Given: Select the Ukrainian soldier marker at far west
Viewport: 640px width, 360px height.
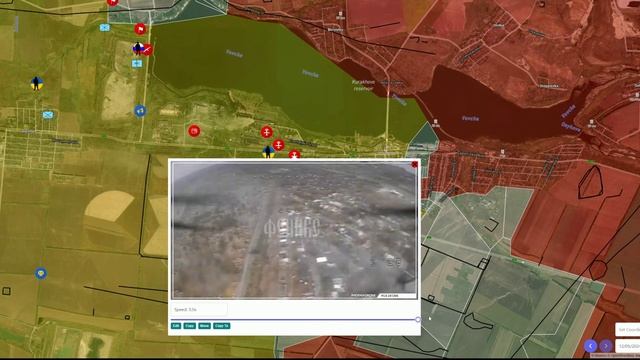Looking at the screenshot, I should 36,83.
